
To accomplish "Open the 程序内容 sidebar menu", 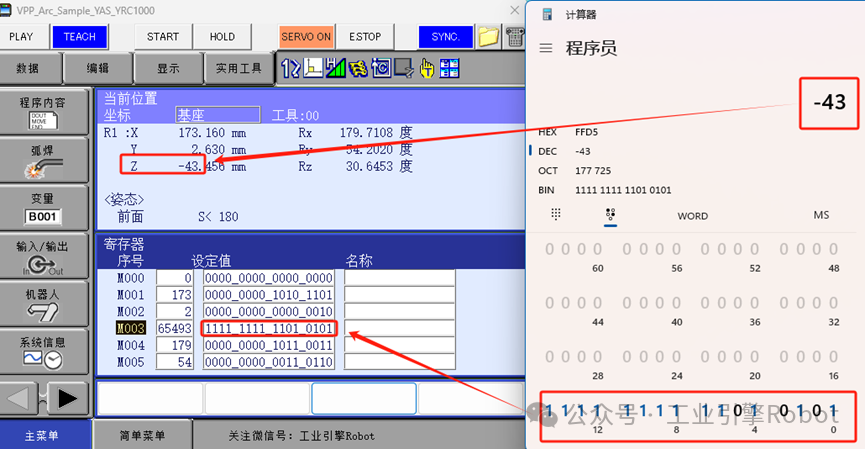I will click(x=43, y=112).
